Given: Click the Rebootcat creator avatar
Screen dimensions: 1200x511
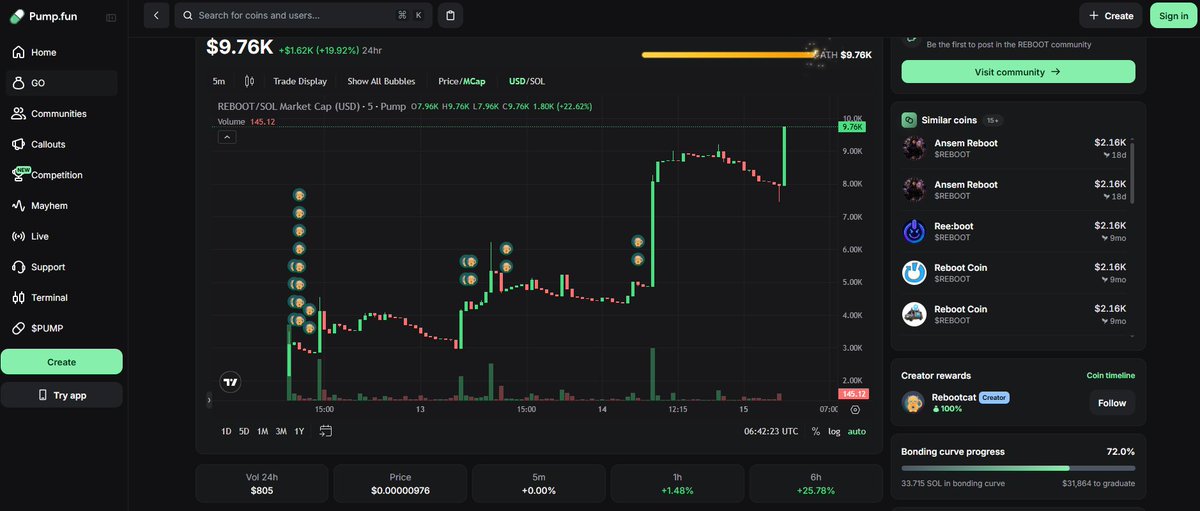Looking at the screenshot, I should 912,402.
